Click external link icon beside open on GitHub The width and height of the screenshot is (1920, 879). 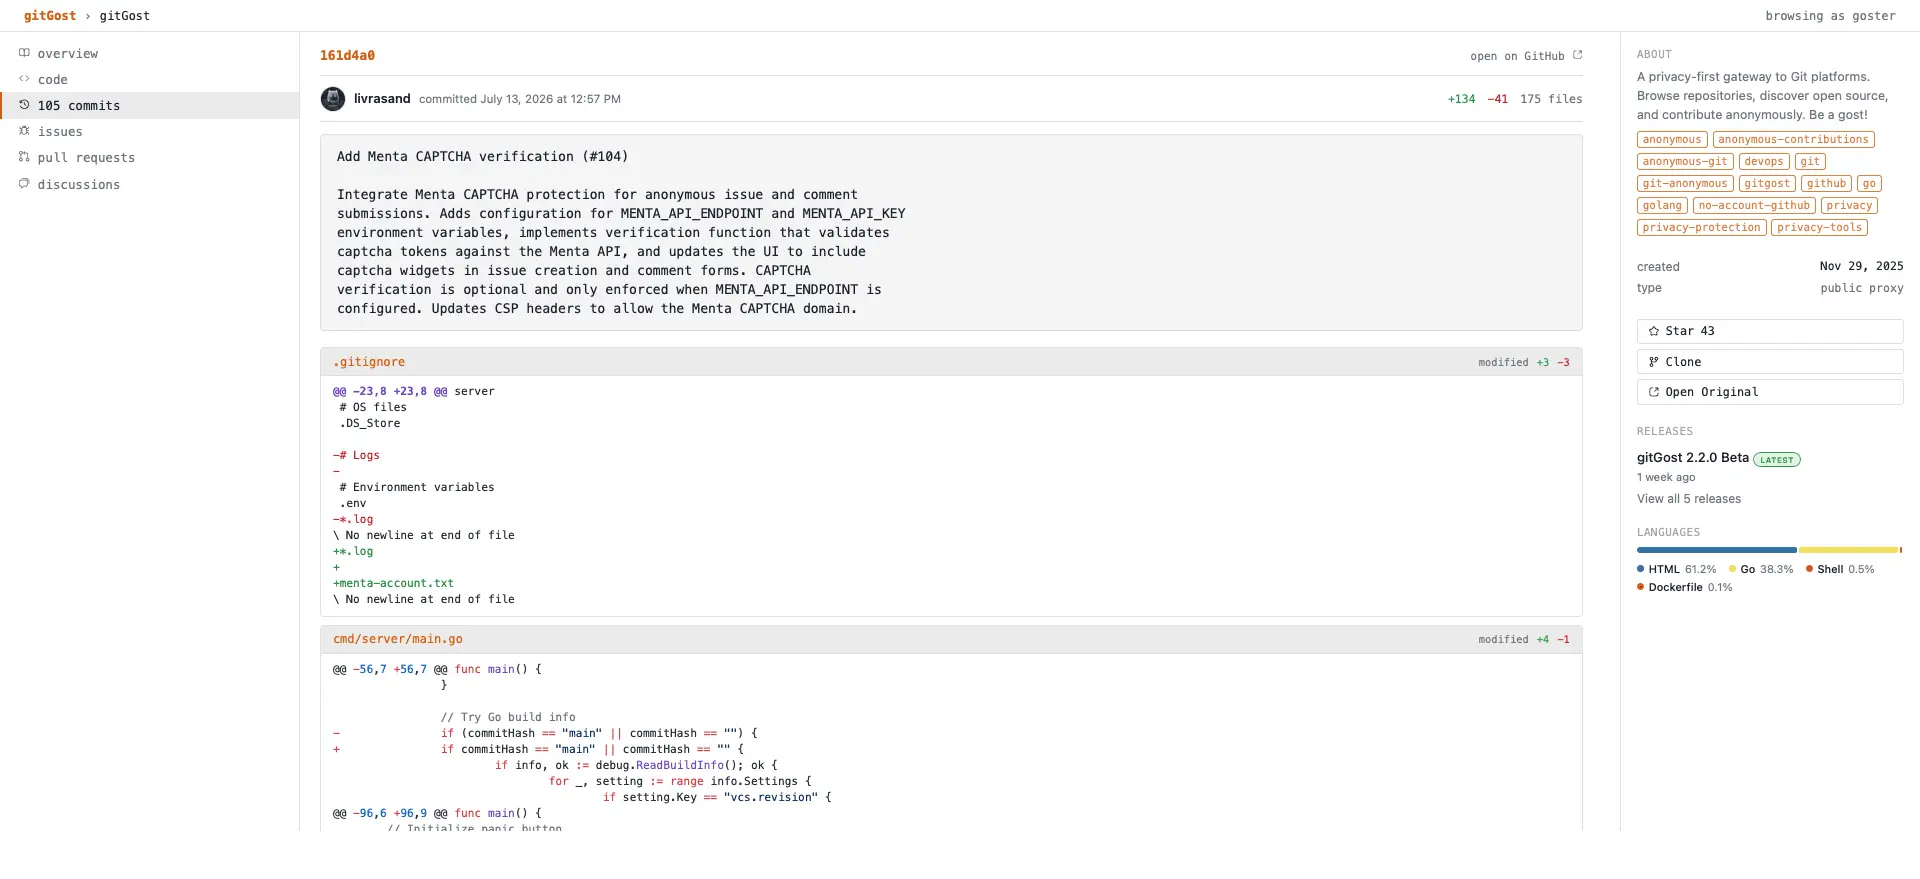1578,55
